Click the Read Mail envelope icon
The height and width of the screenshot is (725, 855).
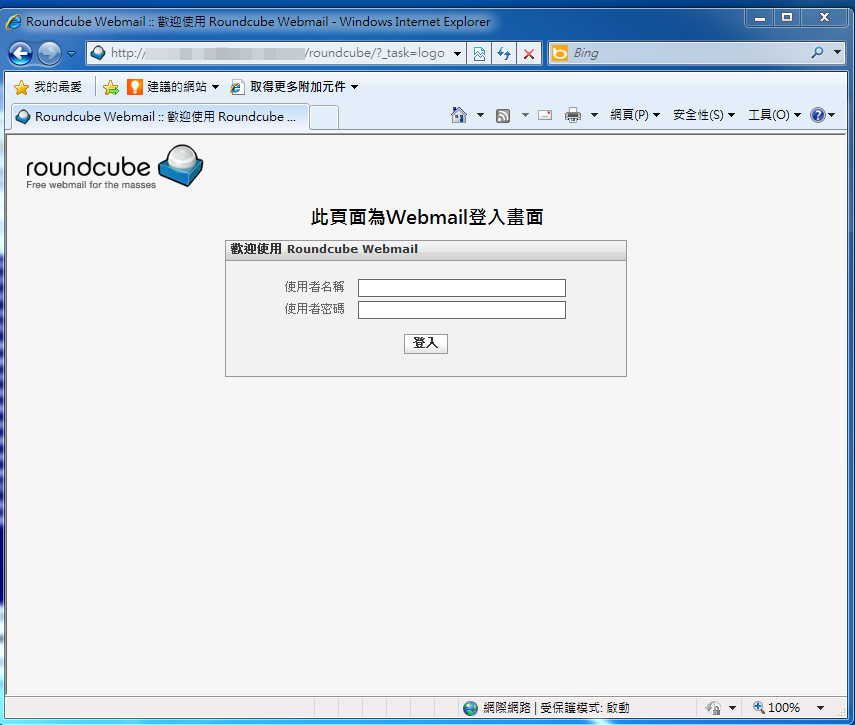tap(545, 115)
